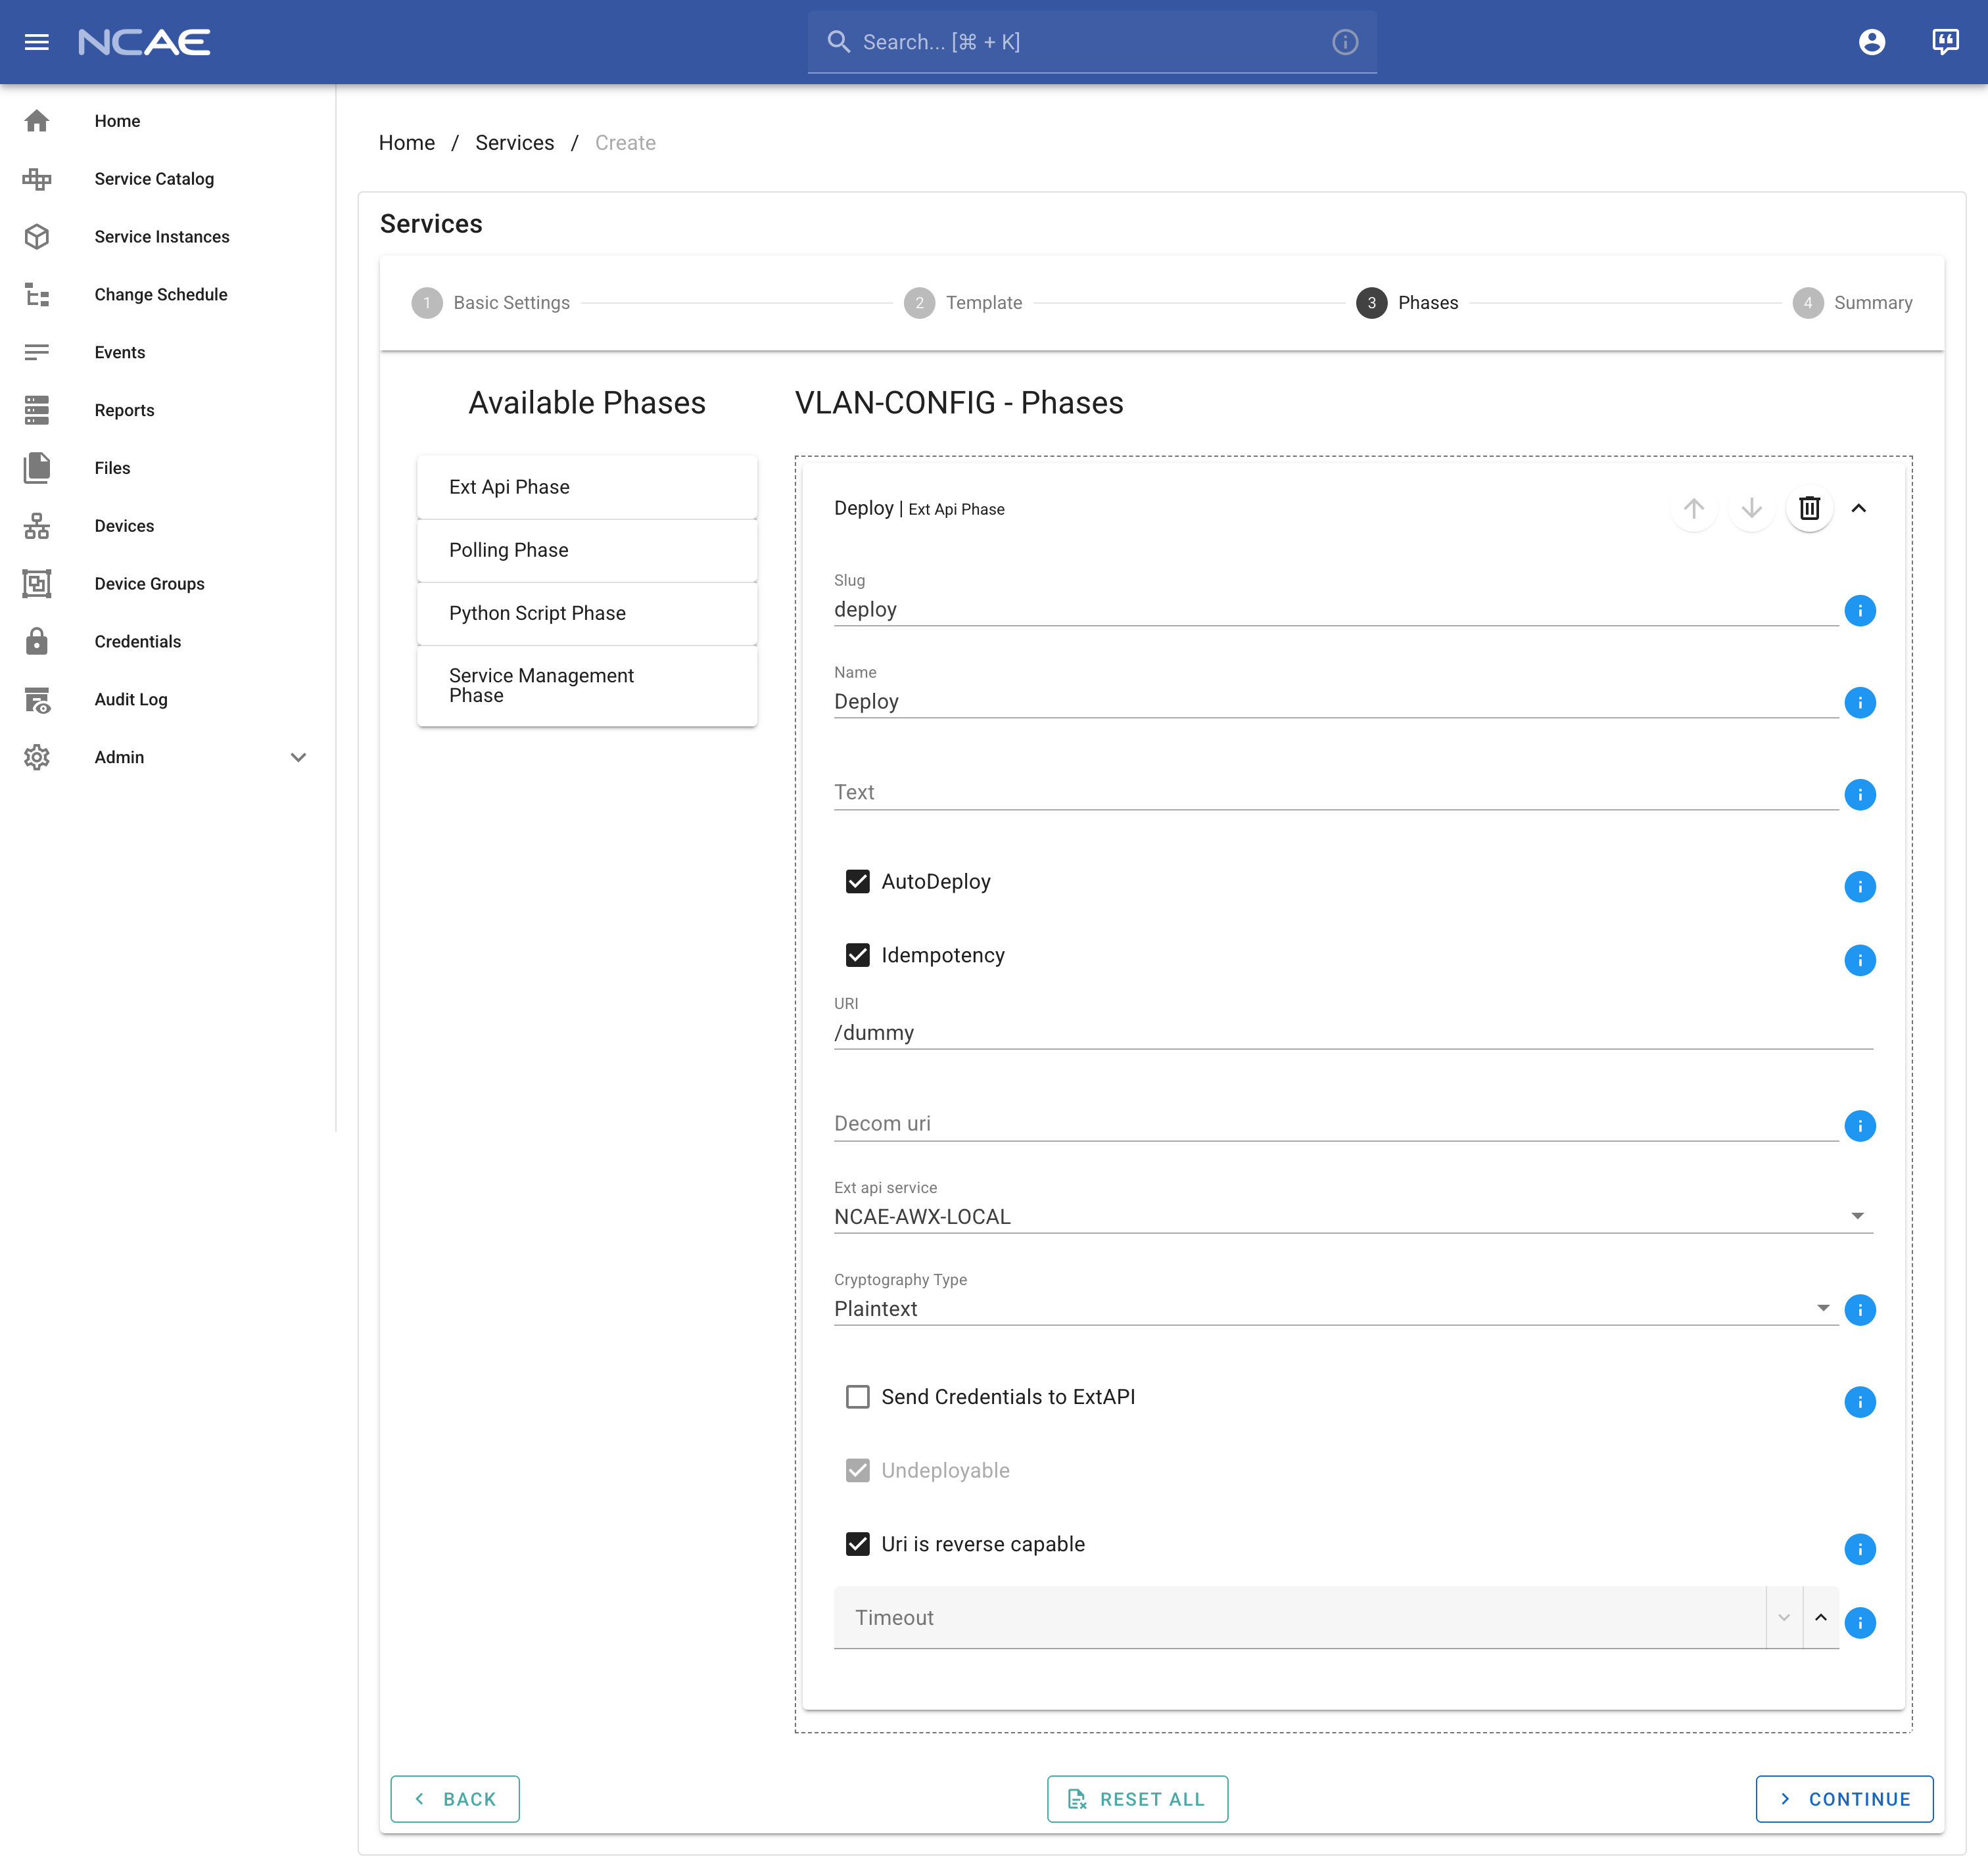
Task: Click the Audit Log sidebar icon
Action: pyautogui.click(x=37, y=700)
